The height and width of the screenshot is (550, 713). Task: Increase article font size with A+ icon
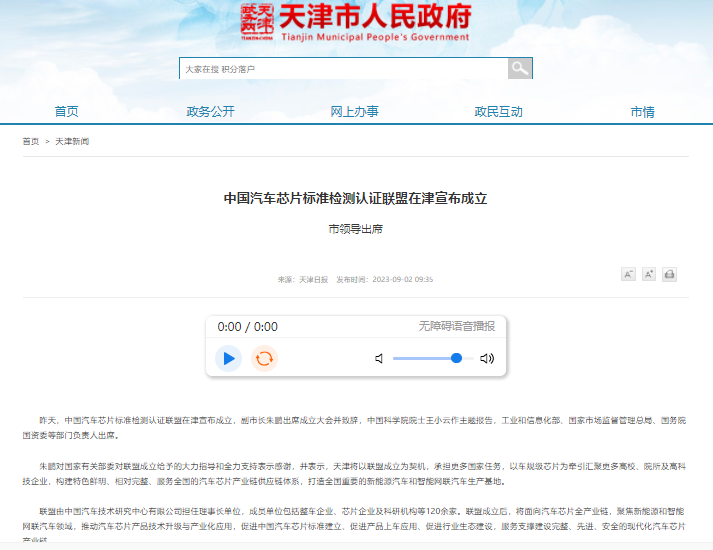[x=648, y=274]
